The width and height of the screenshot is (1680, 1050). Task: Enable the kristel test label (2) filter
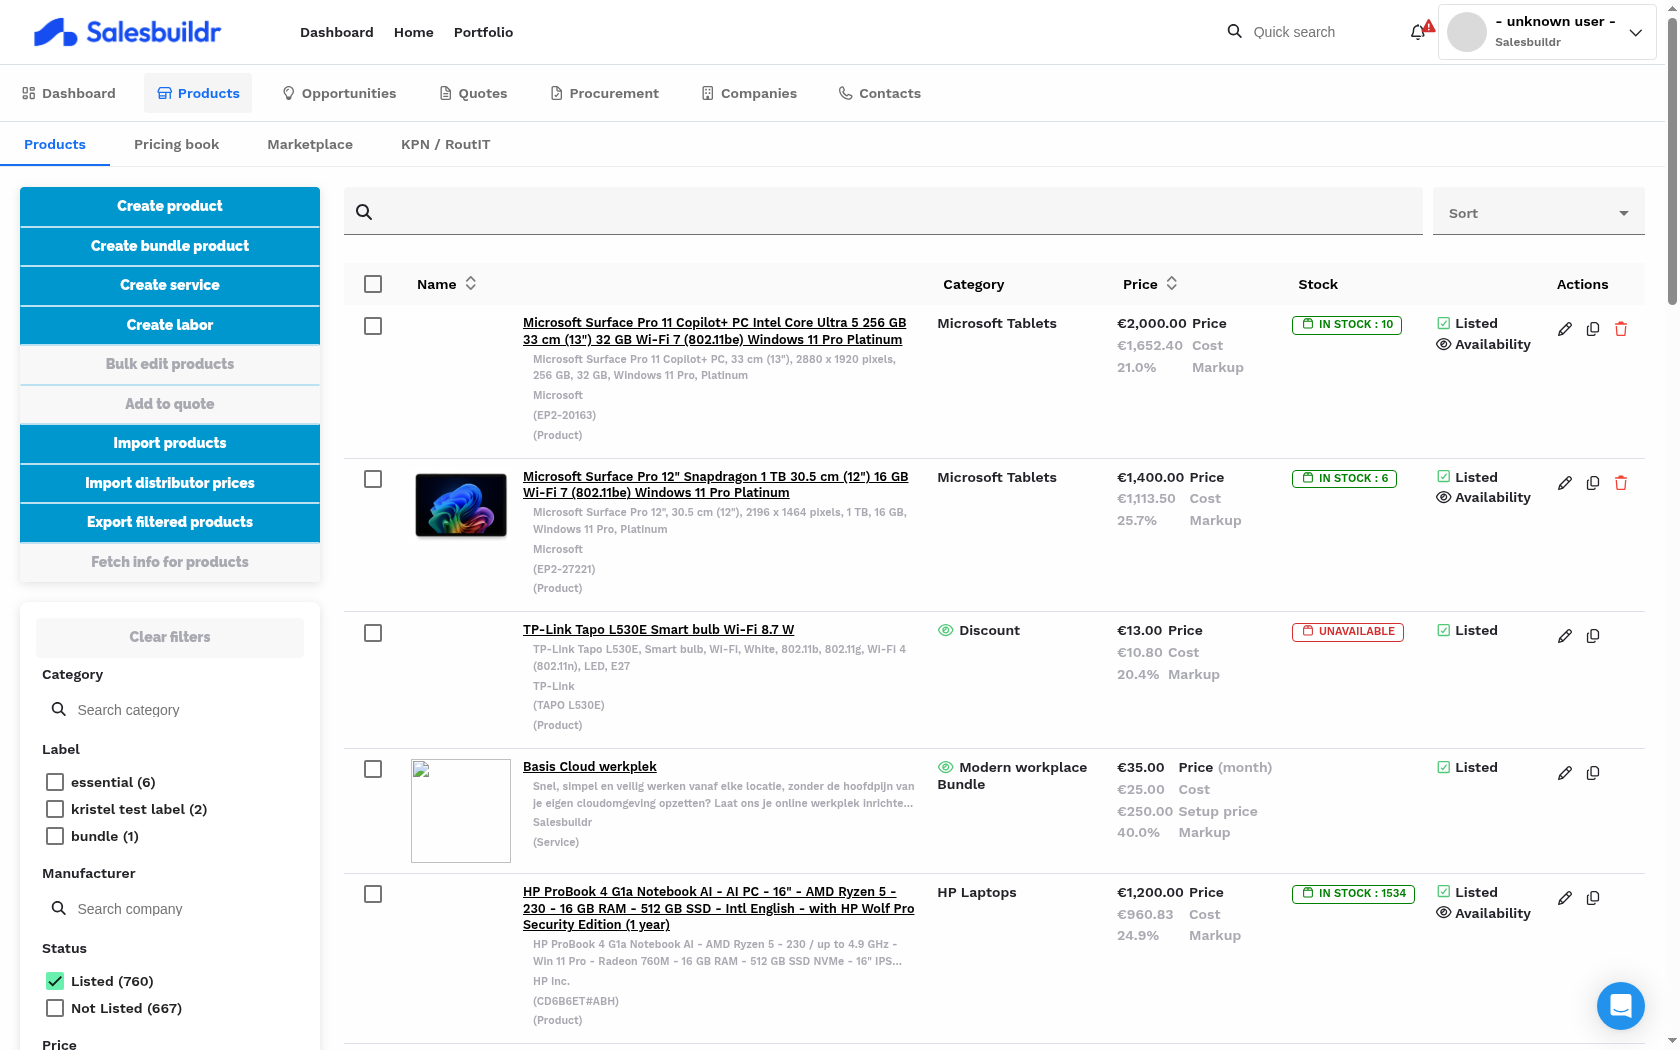click(55, 809)
